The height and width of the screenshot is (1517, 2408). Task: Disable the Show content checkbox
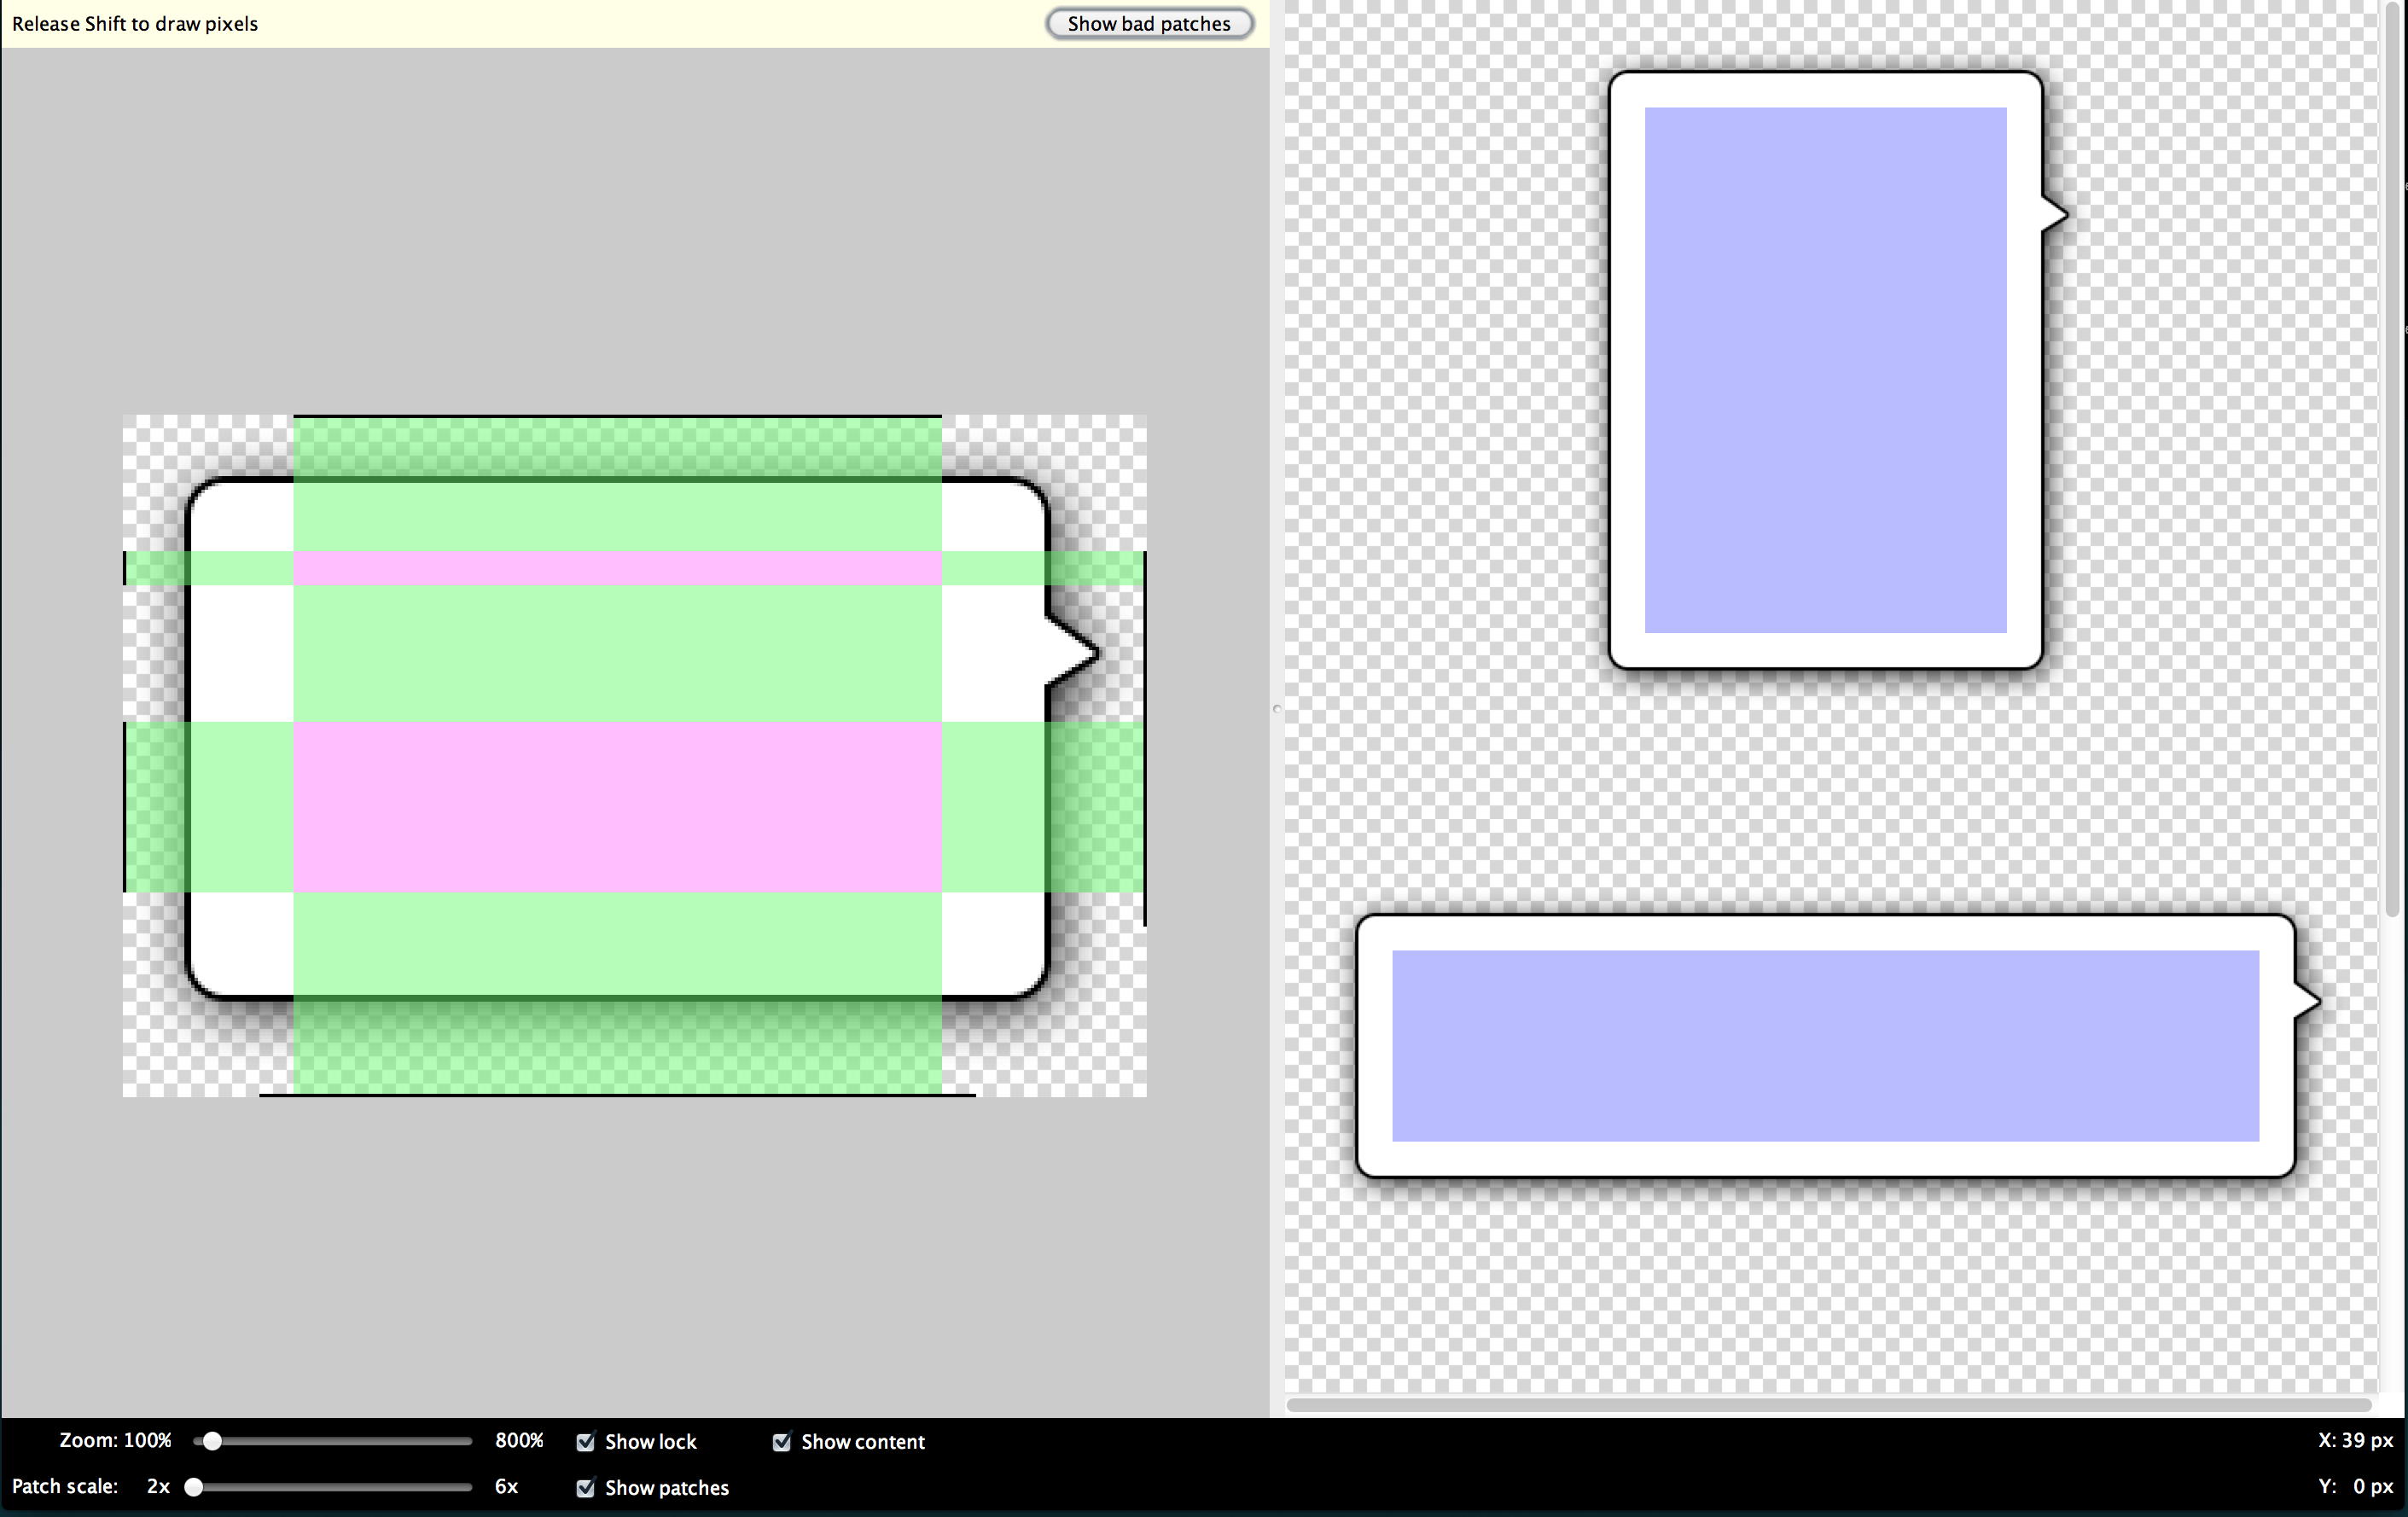[782, 1441]
